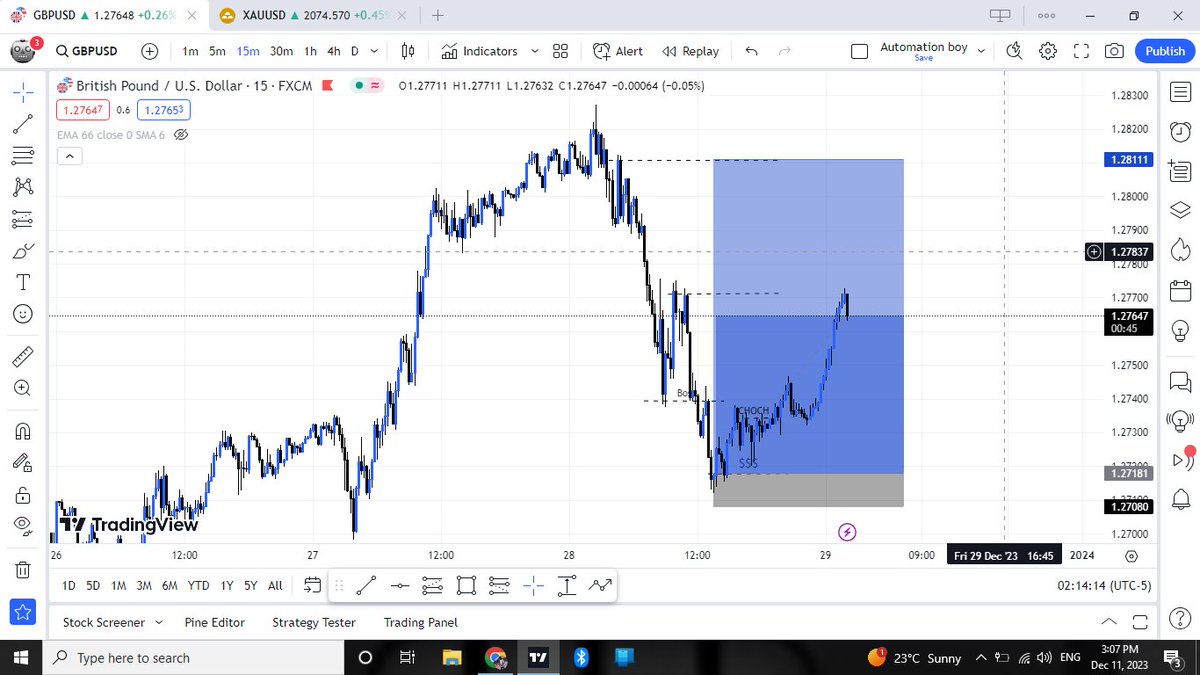Click the Publish button
This screenshot has width=1200, height=675.
[x=1165, y=51]
